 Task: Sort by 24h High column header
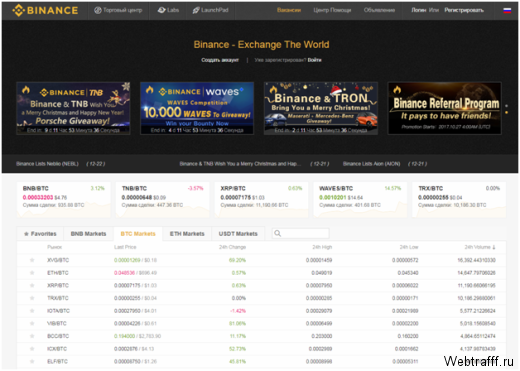click(322, 247)
